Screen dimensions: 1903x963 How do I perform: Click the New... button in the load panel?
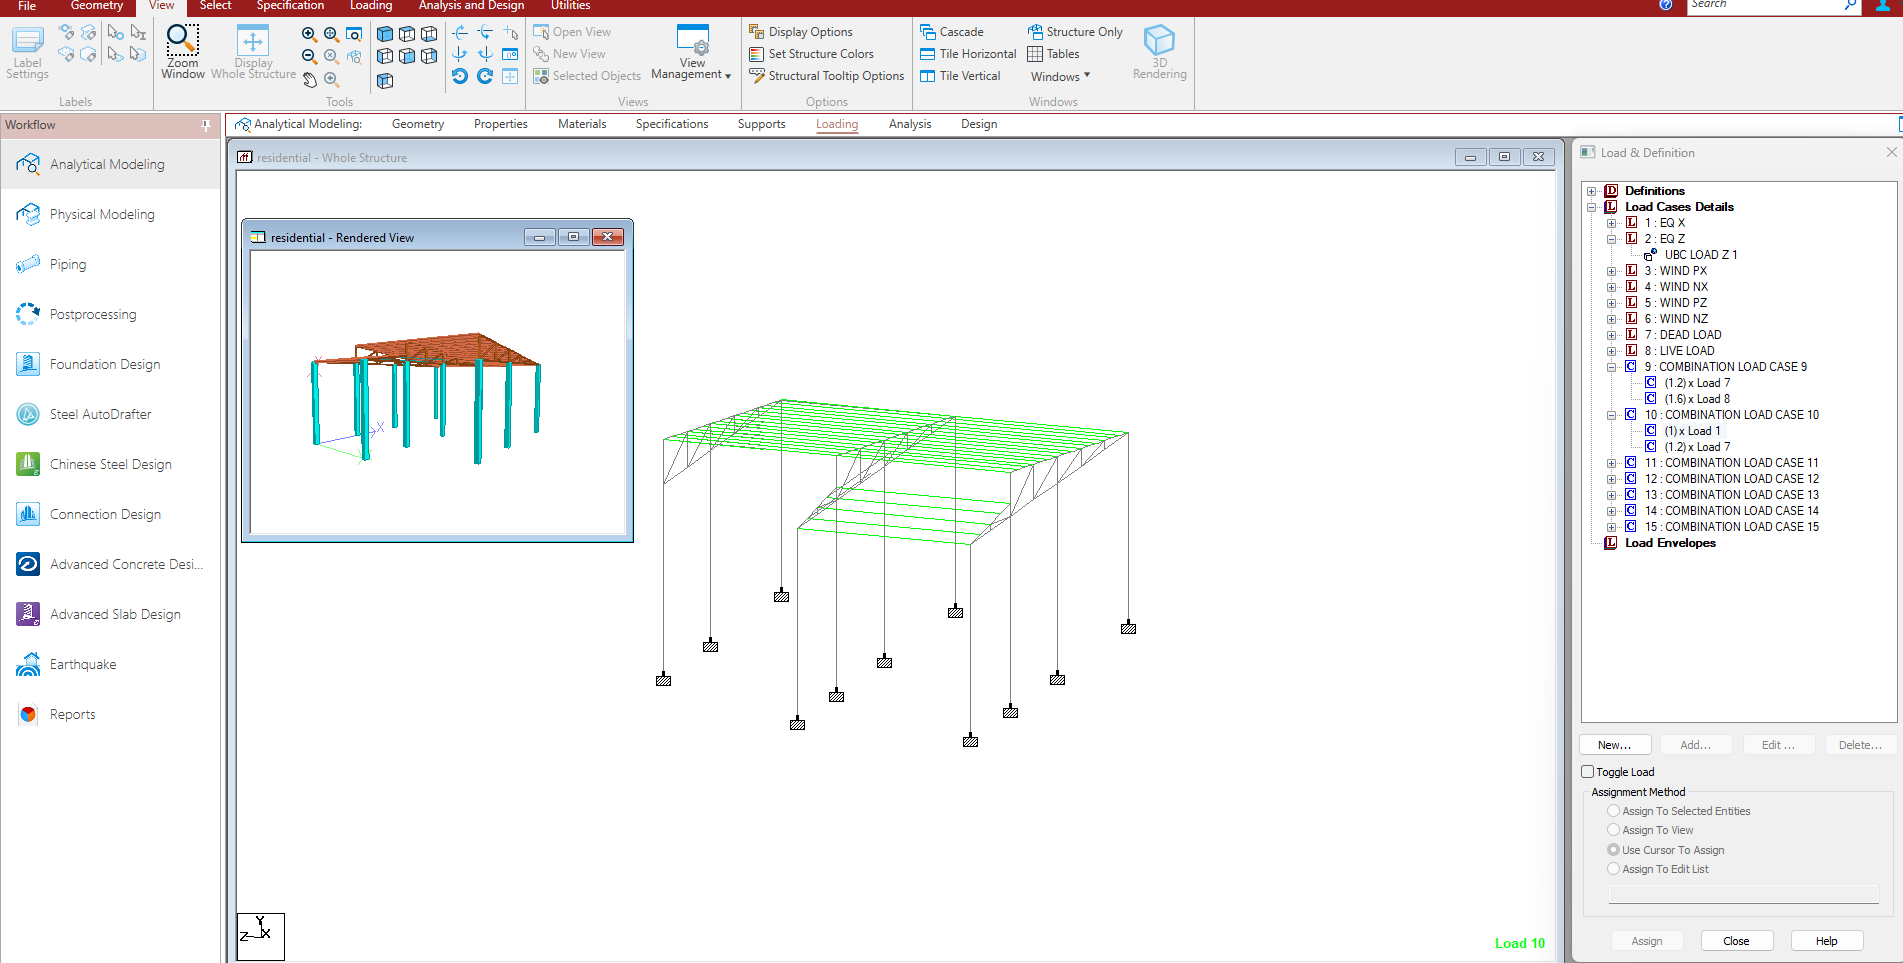pos(1614,745)
